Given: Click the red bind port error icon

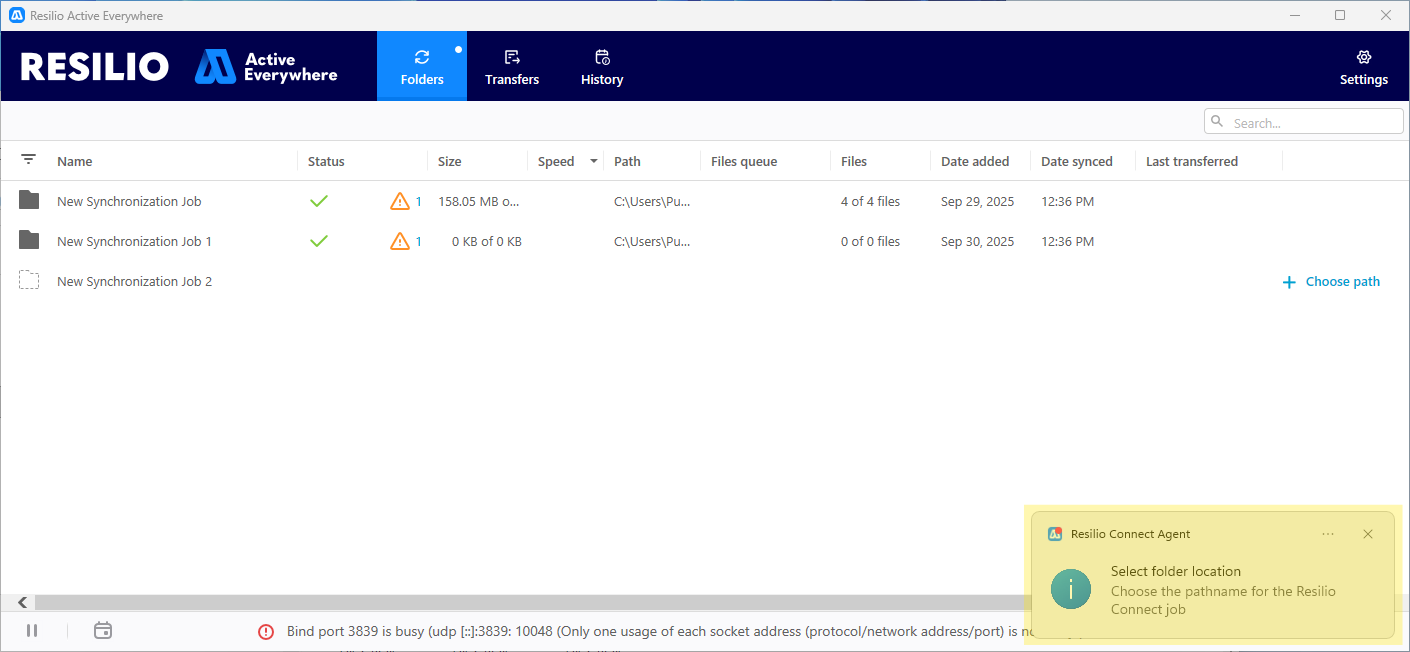Looking at the screenshot, I should tap(266, 632).
